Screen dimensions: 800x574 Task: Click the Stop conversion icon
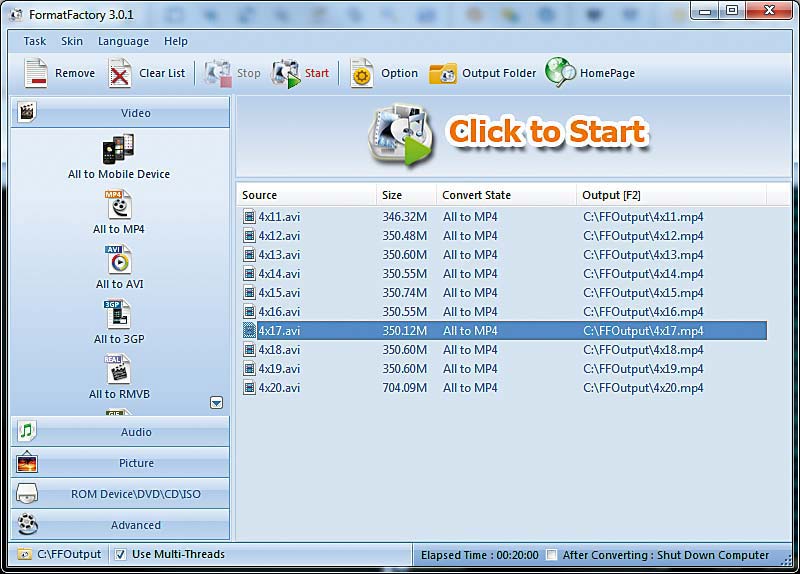(x=218, y=73)
